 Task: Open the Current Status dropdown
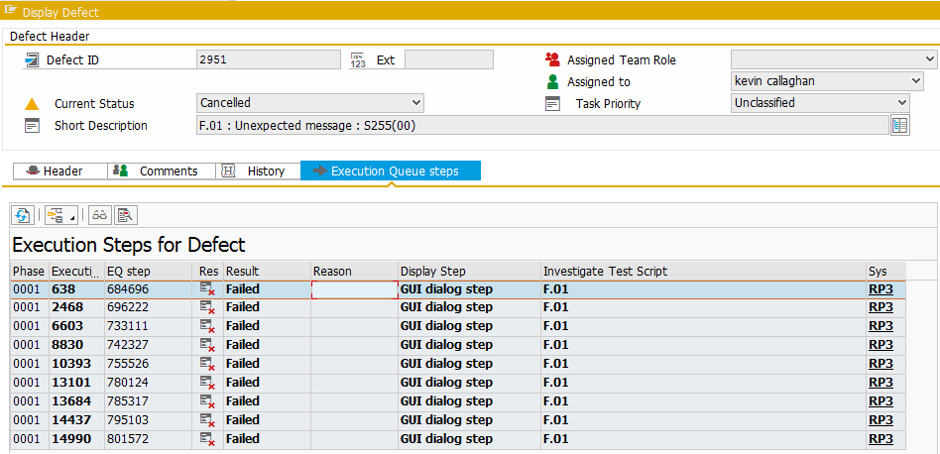click(416, 103)
